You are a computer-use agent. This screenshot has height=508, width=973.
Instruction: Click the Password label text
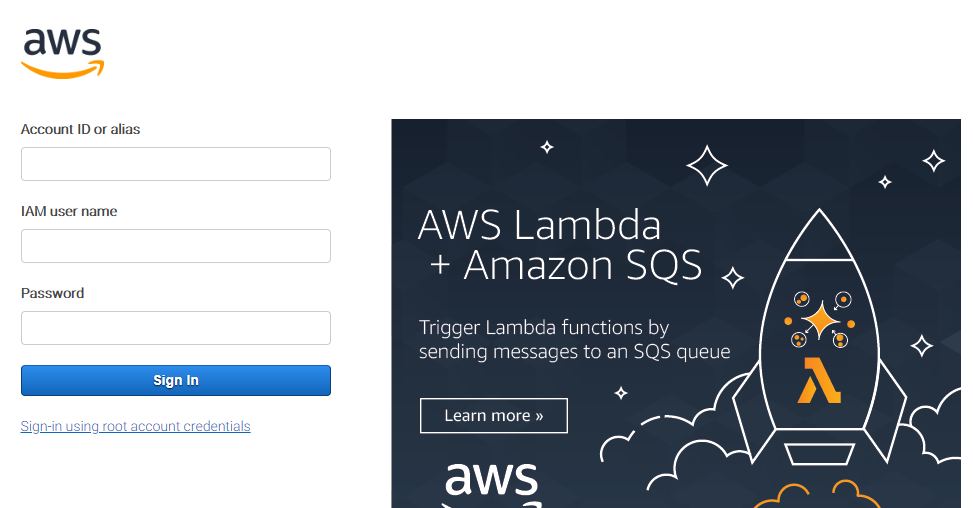tap(52, 293)
